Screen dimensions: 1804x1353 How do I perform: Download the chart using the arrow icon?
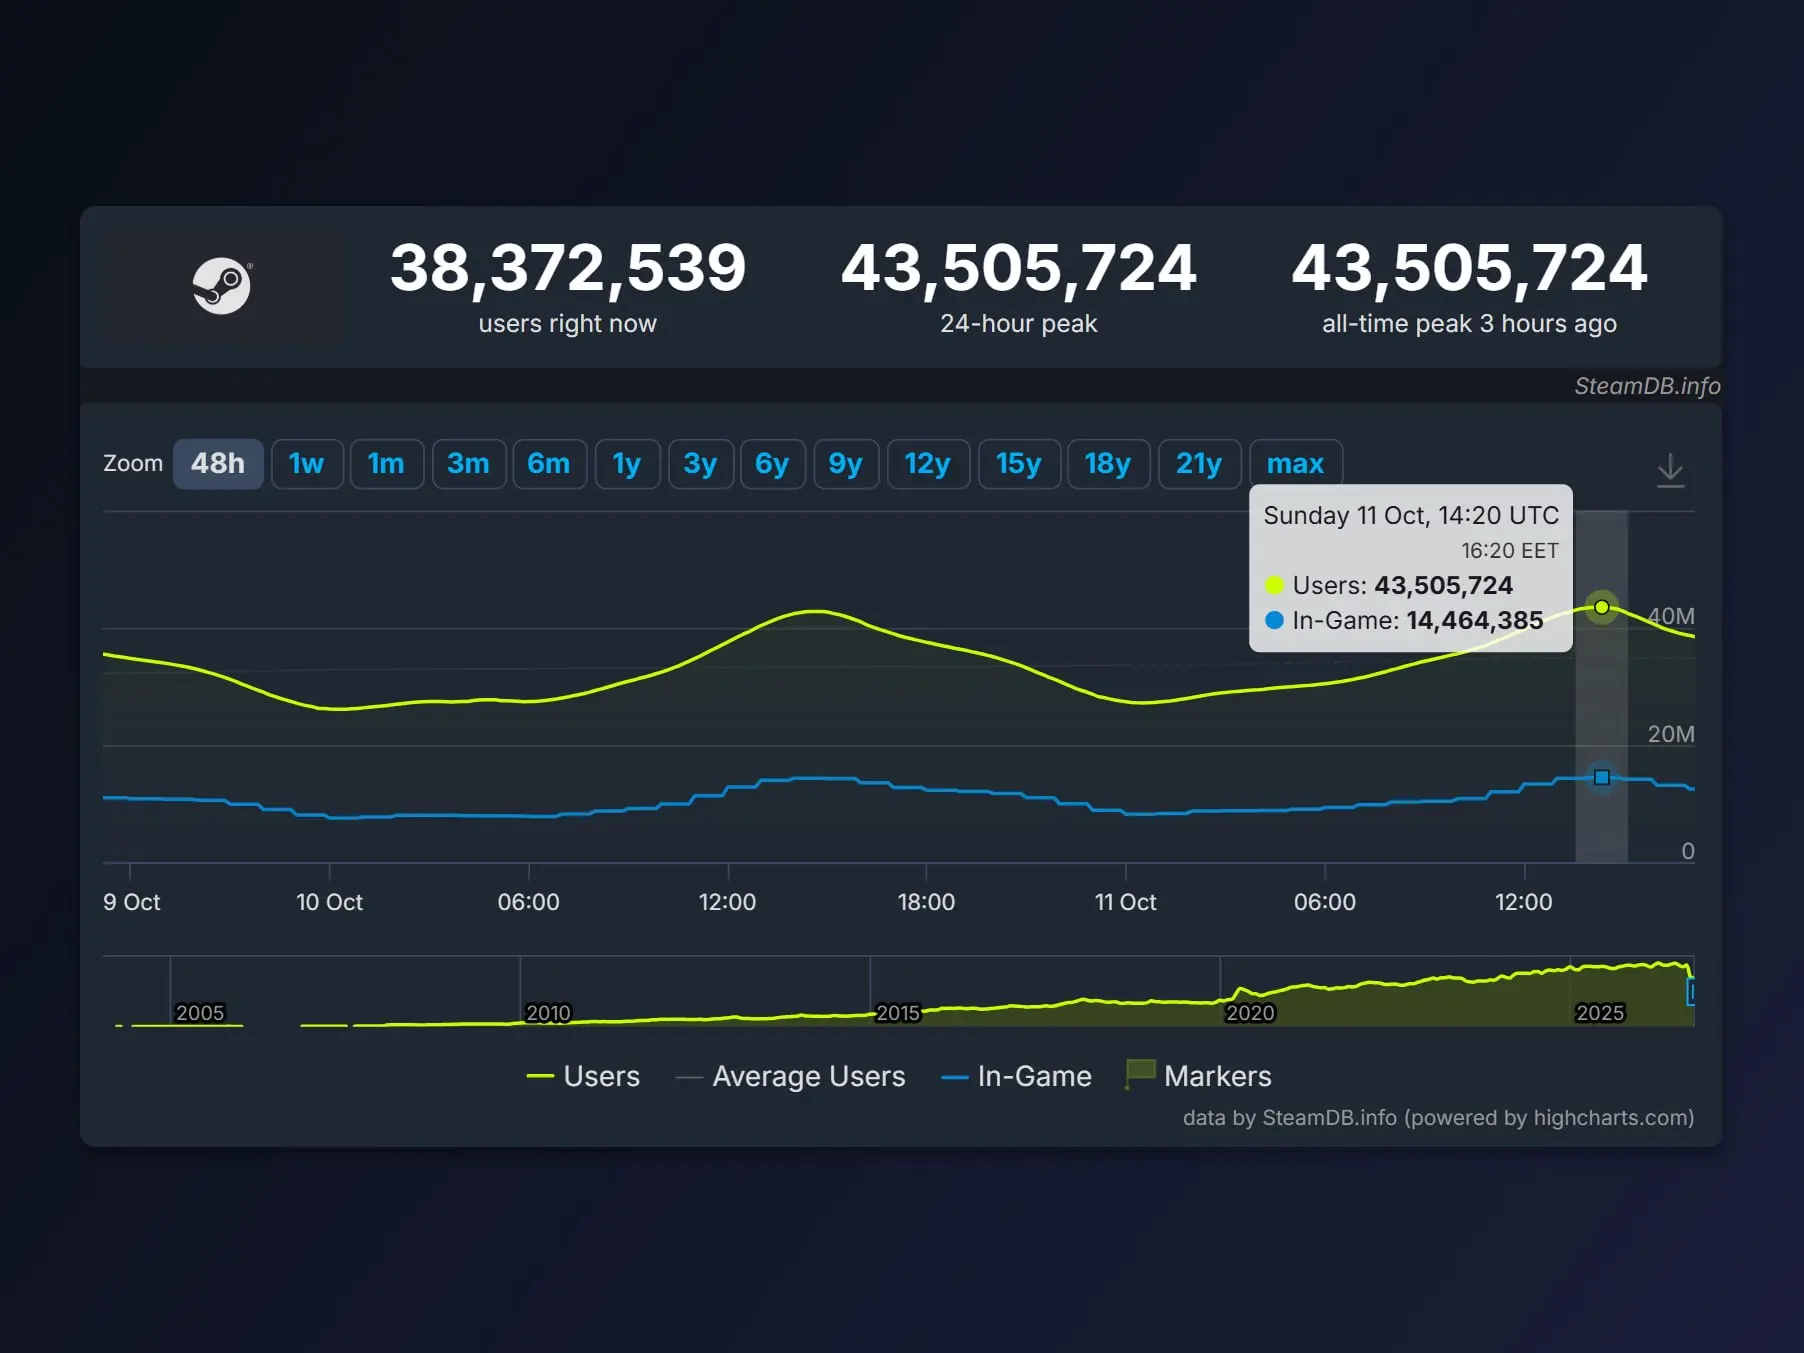coord(1670,469)
